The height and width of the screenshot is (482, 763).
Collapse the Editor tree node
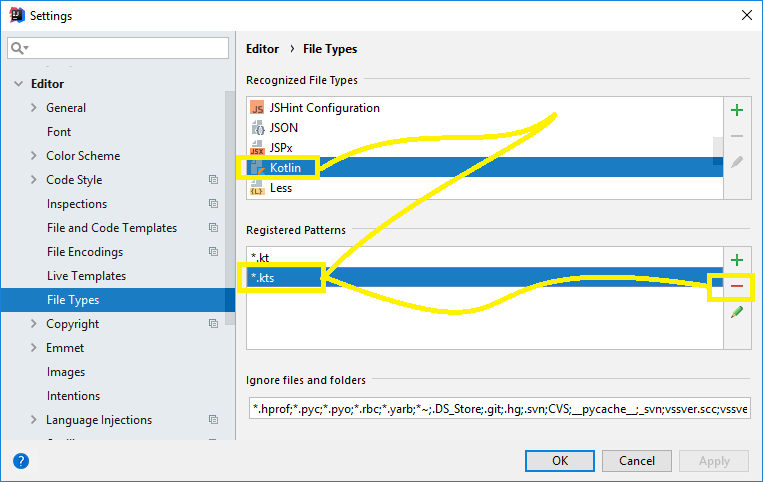(x=18, y=84)
